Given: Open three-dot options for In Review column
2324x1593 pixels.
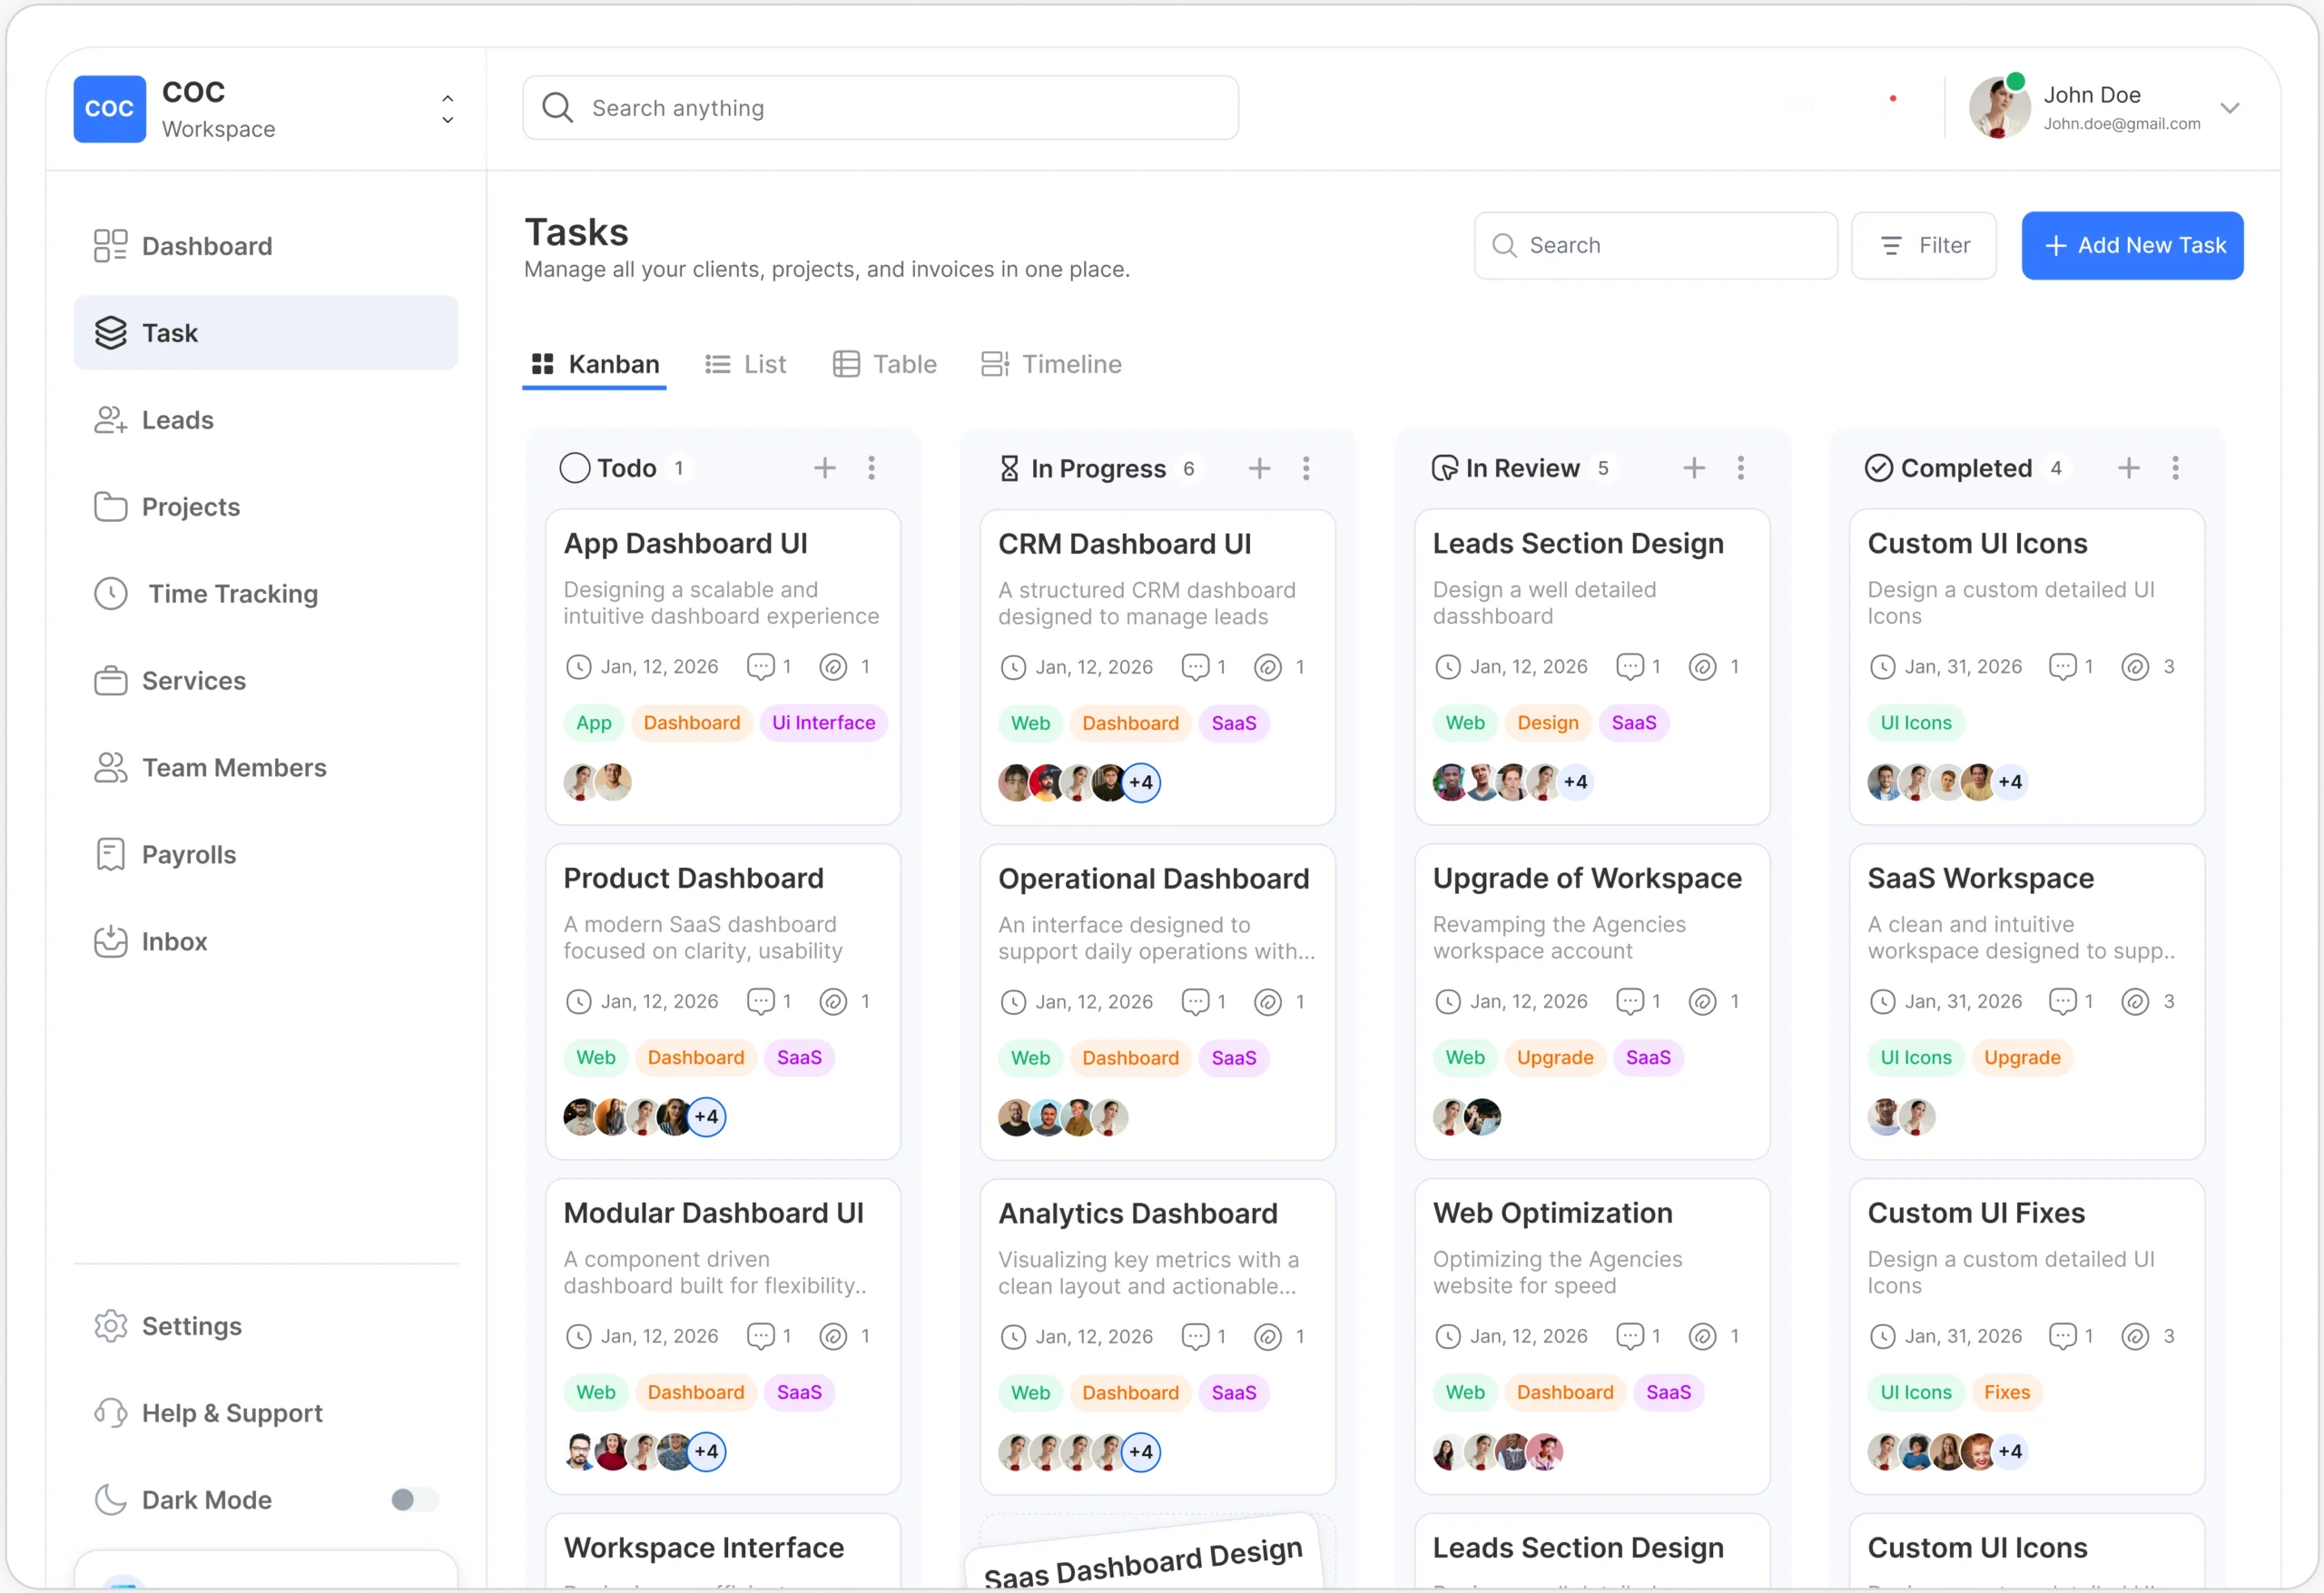Looking at the screenshot, I should 1740,468.
